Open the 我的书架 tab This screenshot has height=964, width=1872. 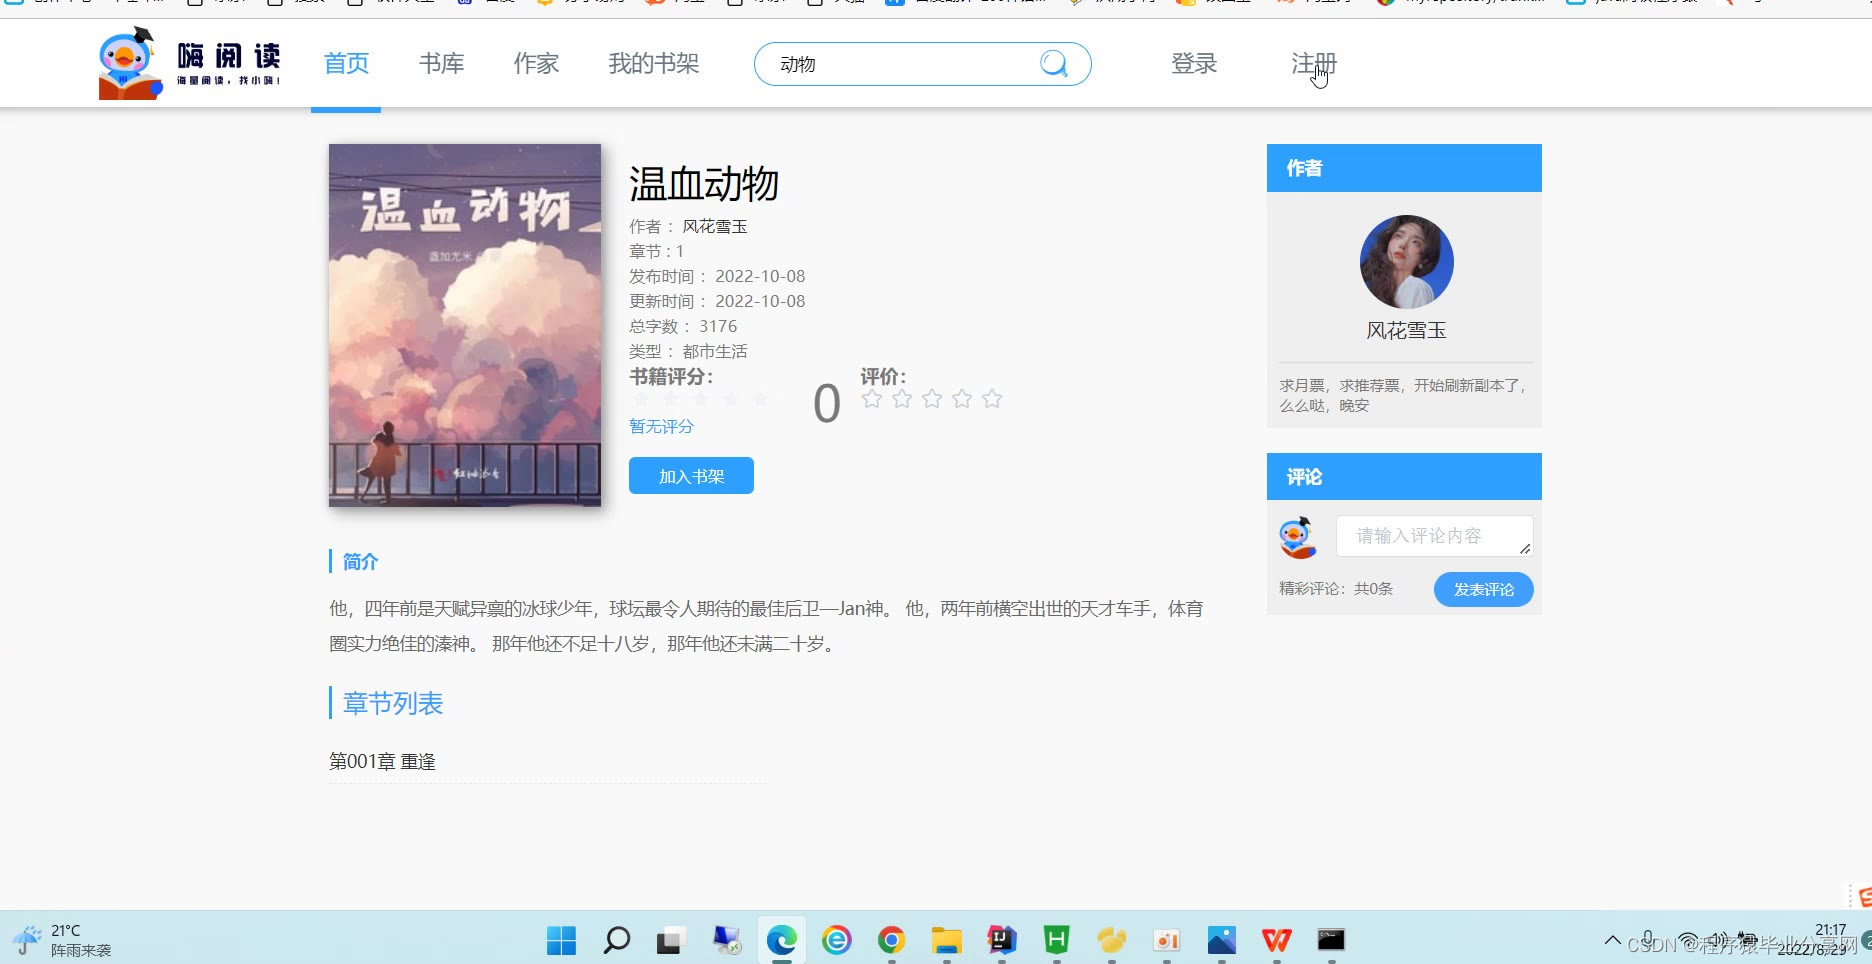[653, 63]
